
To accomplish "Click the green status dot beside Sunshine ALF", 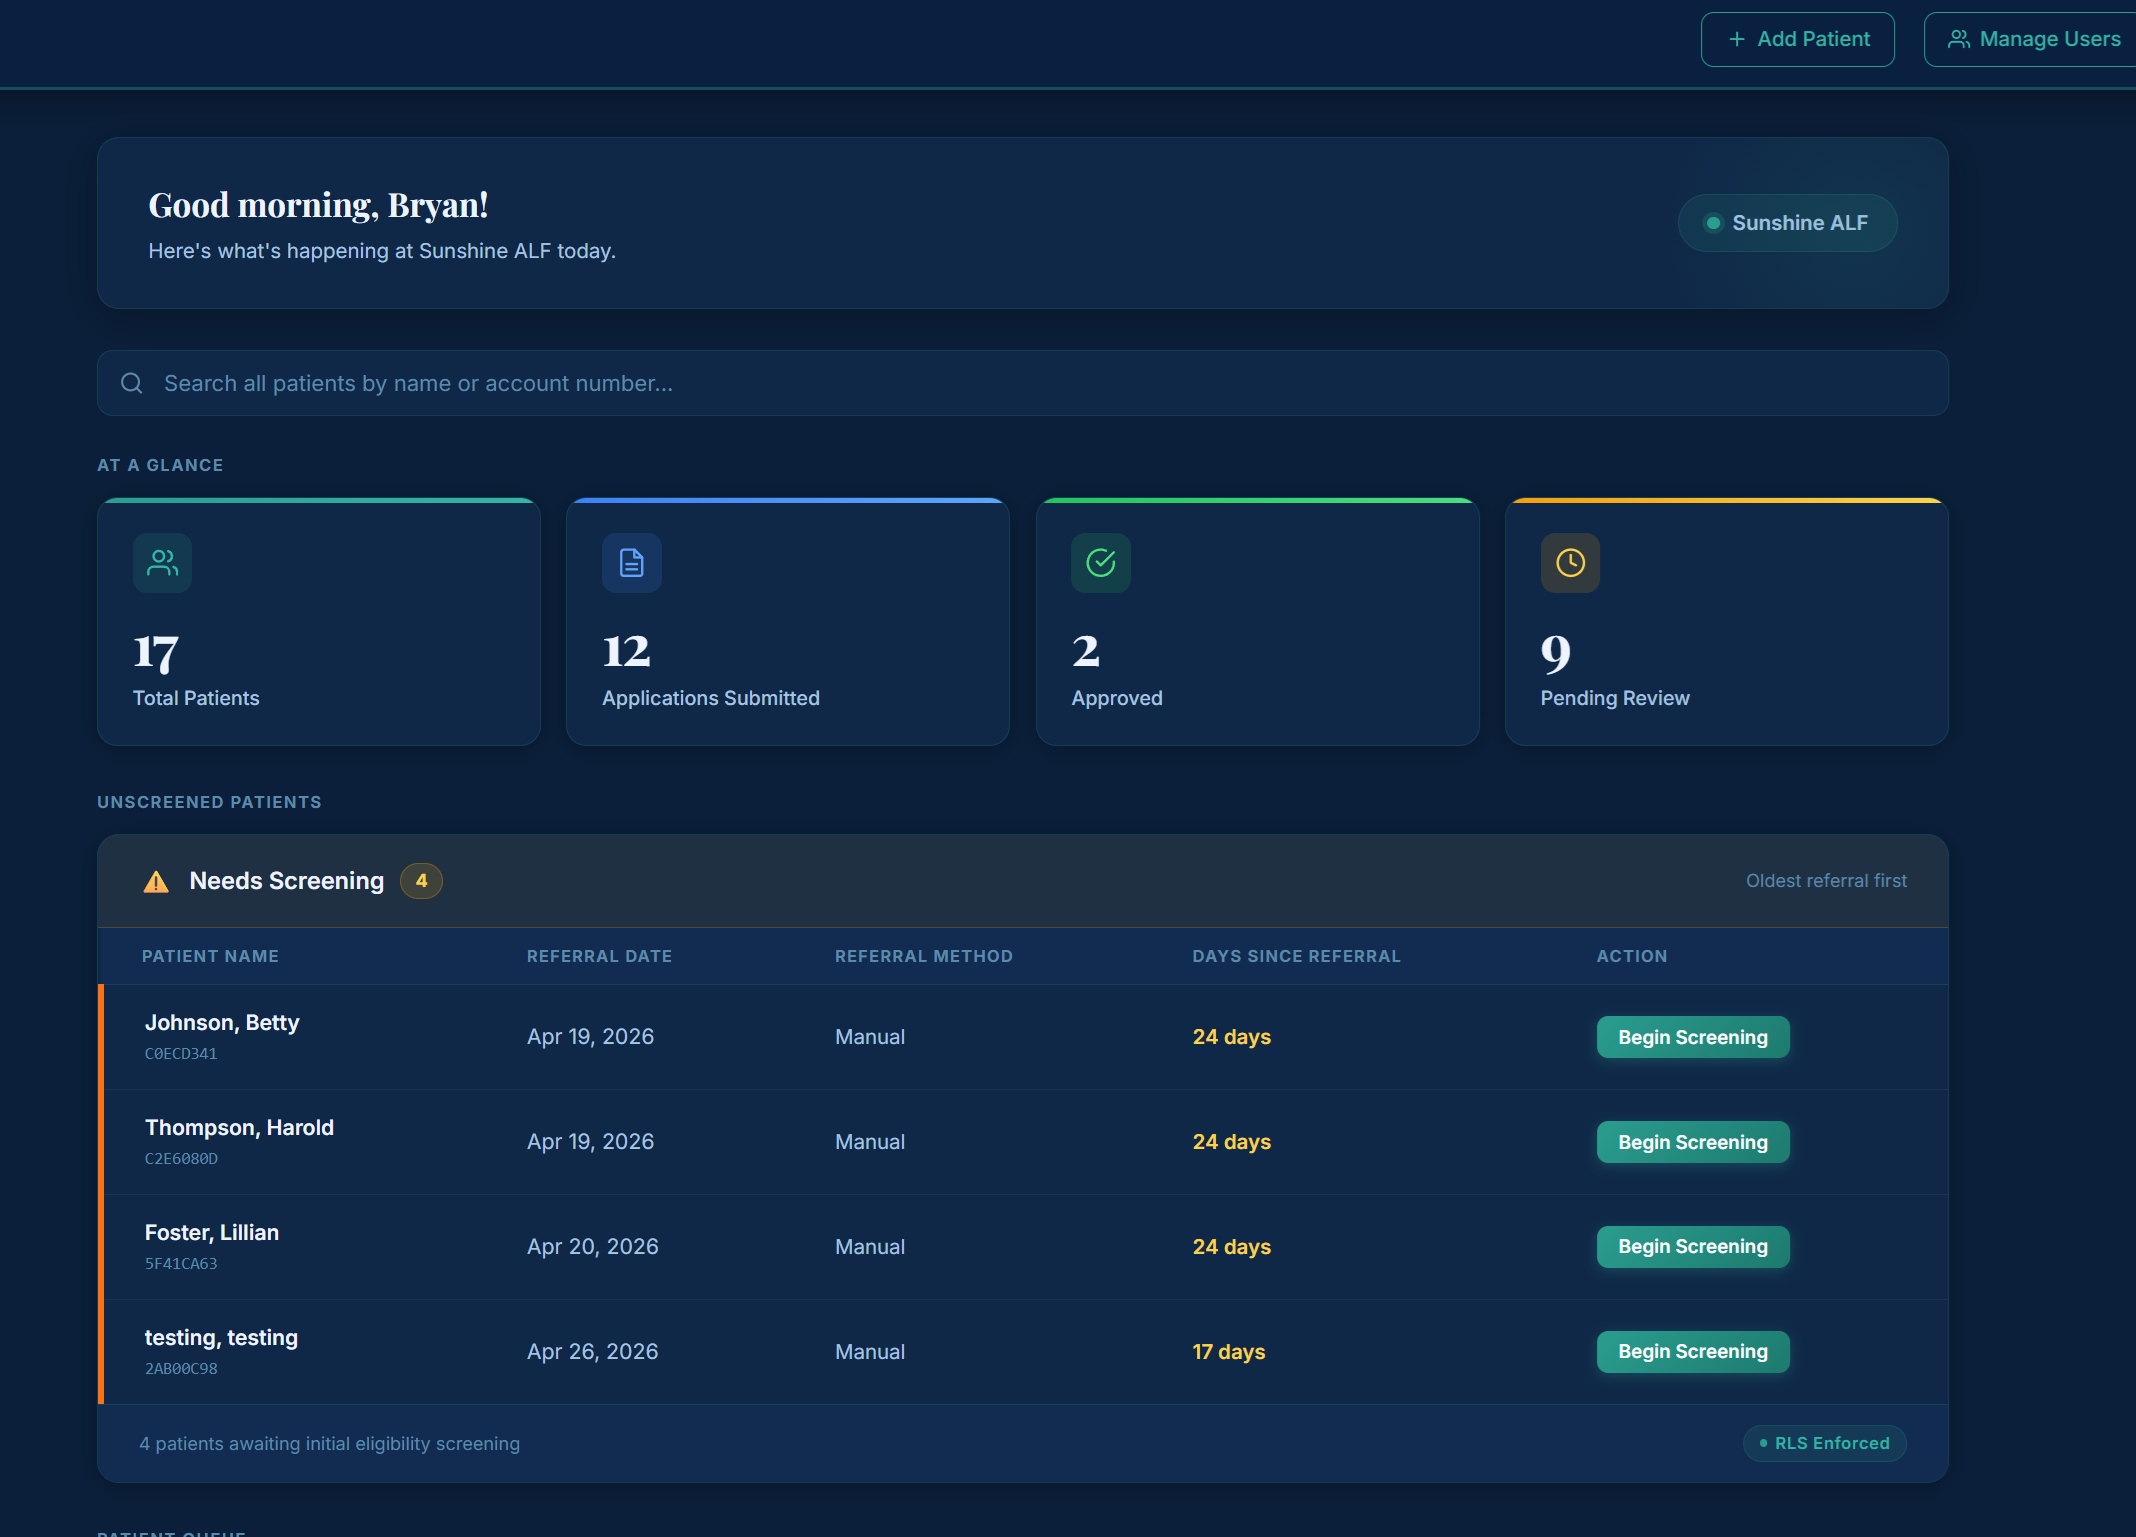I will [1713, 223].
